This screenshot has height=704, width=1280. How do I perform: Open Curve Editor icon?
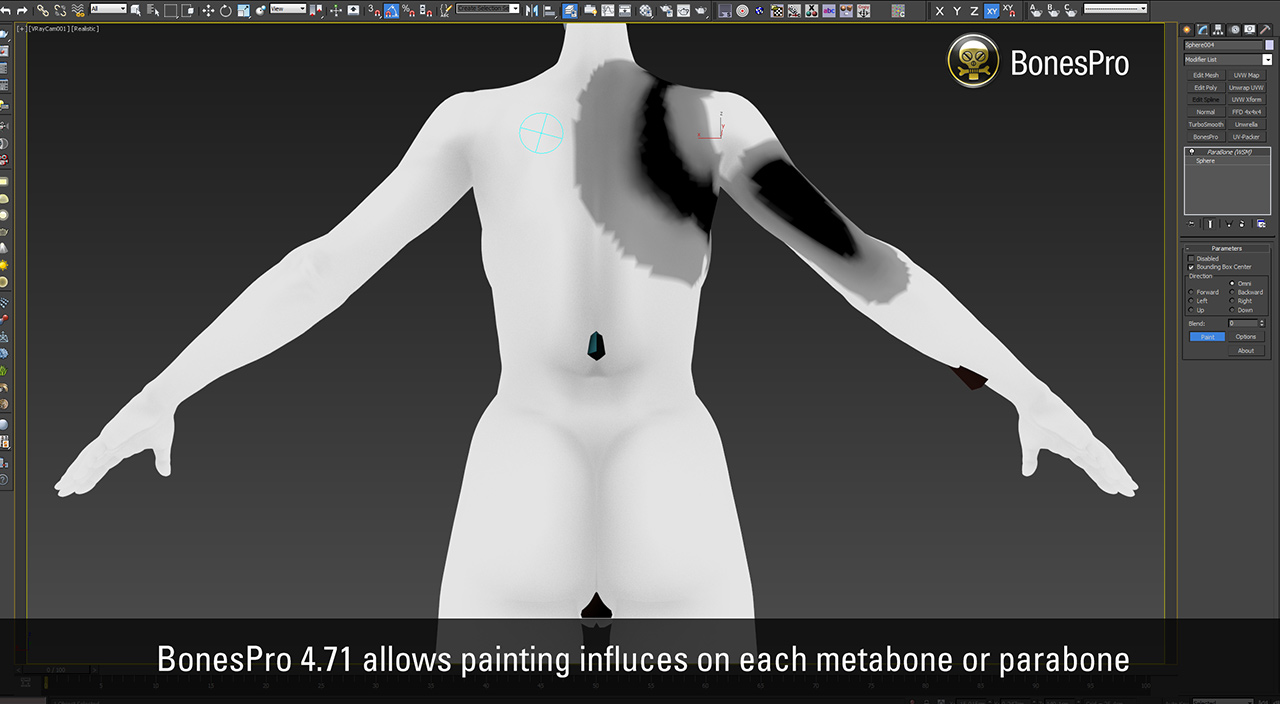pyautogui.click(x=607, y=10)
